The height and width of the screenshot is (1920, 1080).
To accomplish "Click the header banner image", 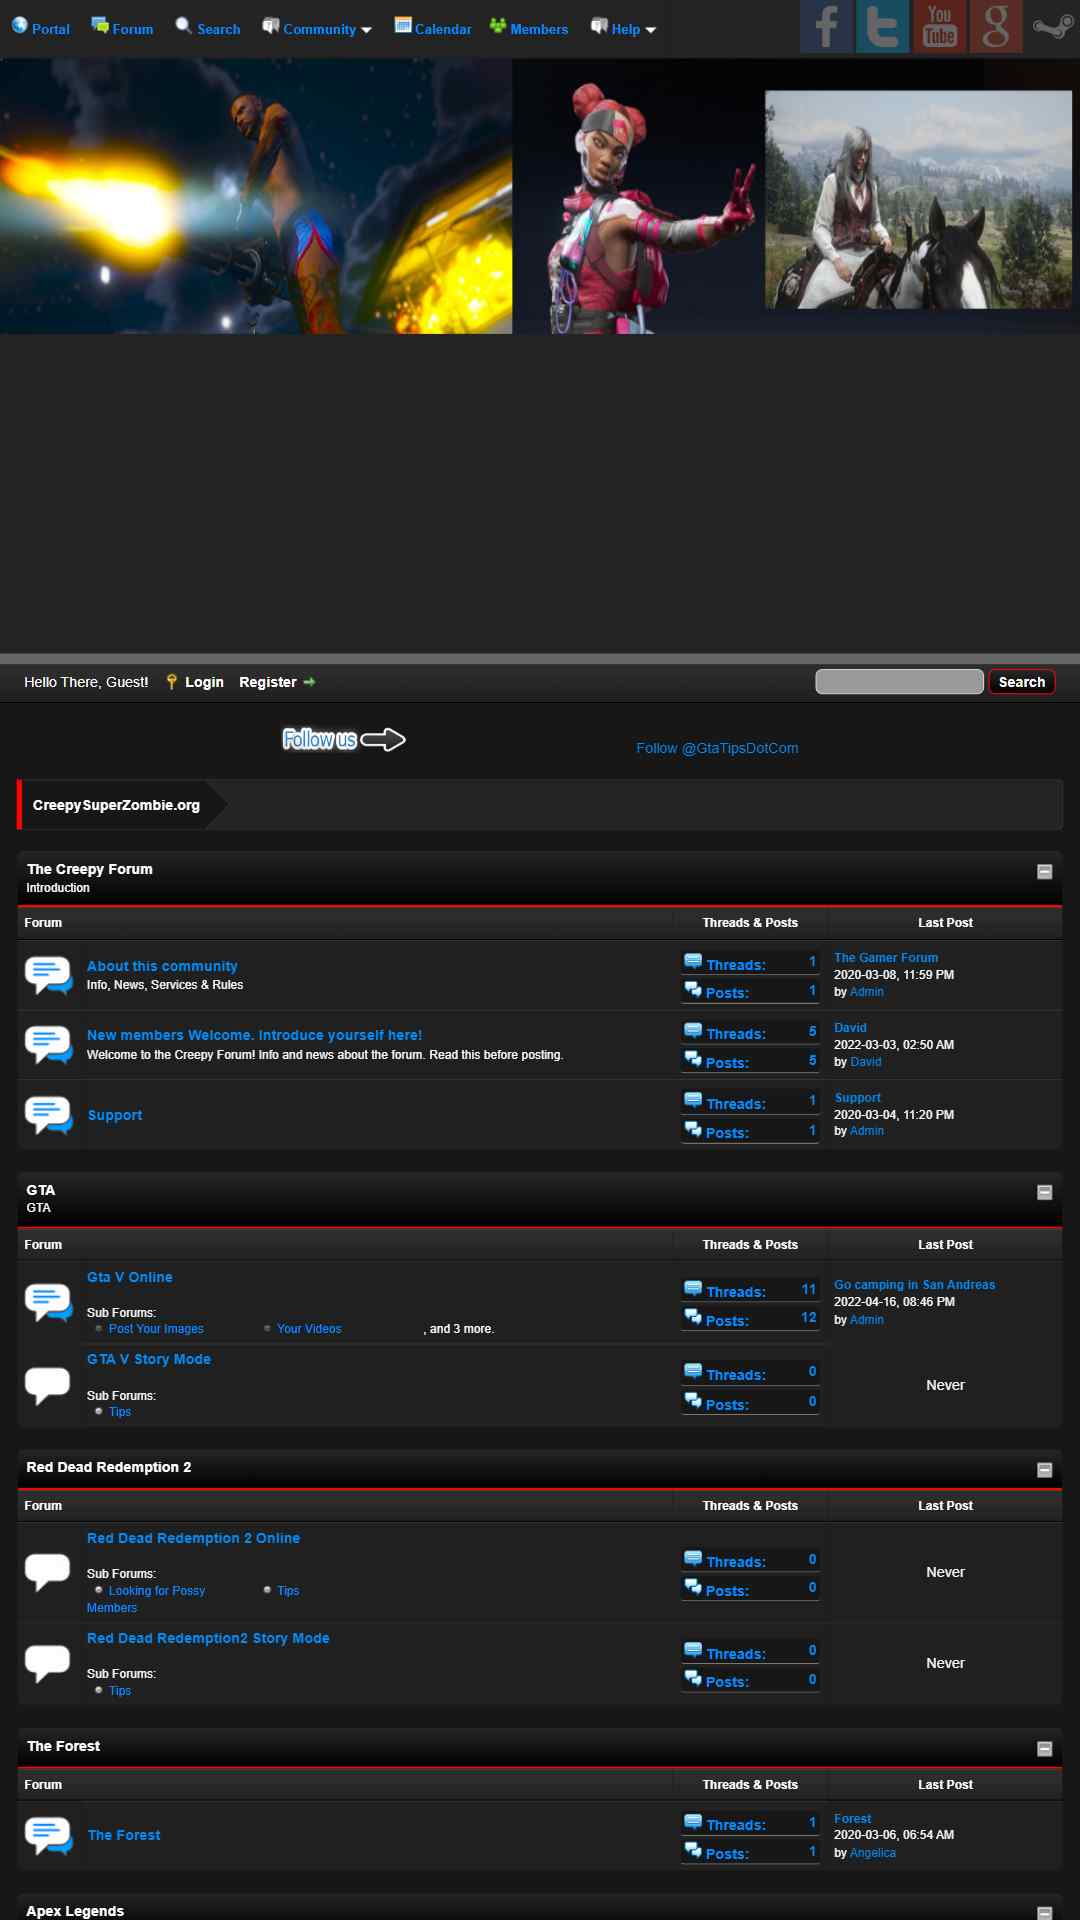I will (540, 196).
